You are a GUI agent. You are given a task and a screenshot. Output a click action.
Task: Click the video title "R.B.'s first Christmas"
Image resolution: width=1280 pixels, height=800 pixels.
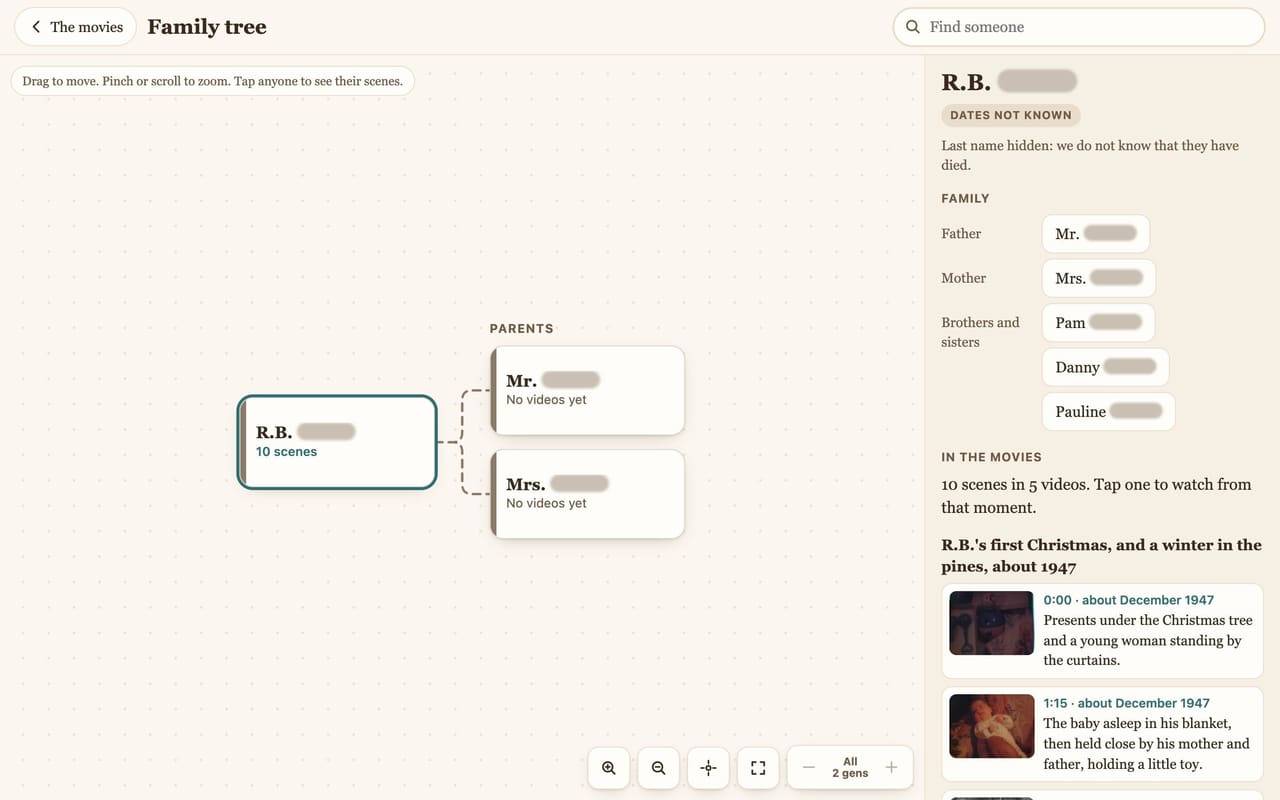[x=1101, y=556]
